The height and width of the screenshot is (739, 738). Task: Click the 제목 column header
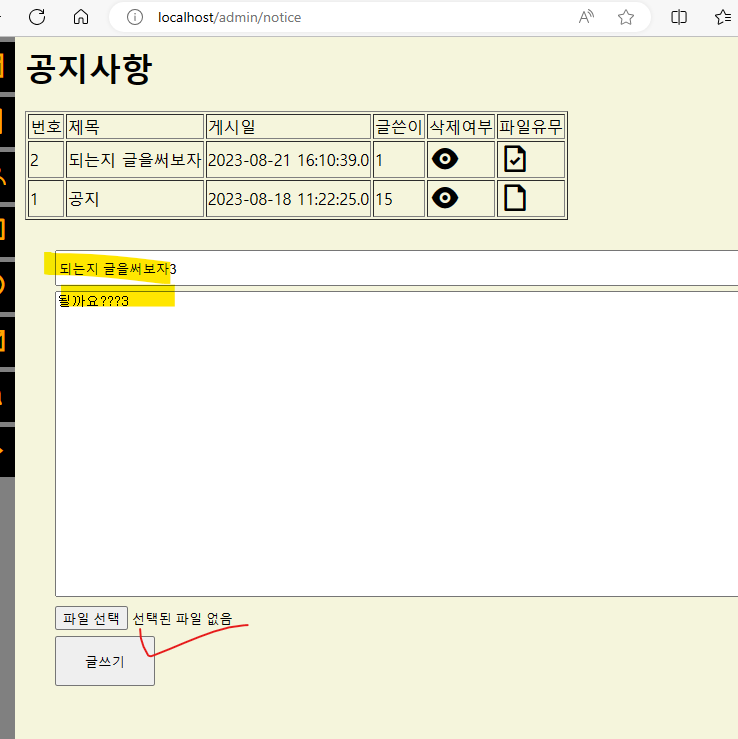point(135,126)
